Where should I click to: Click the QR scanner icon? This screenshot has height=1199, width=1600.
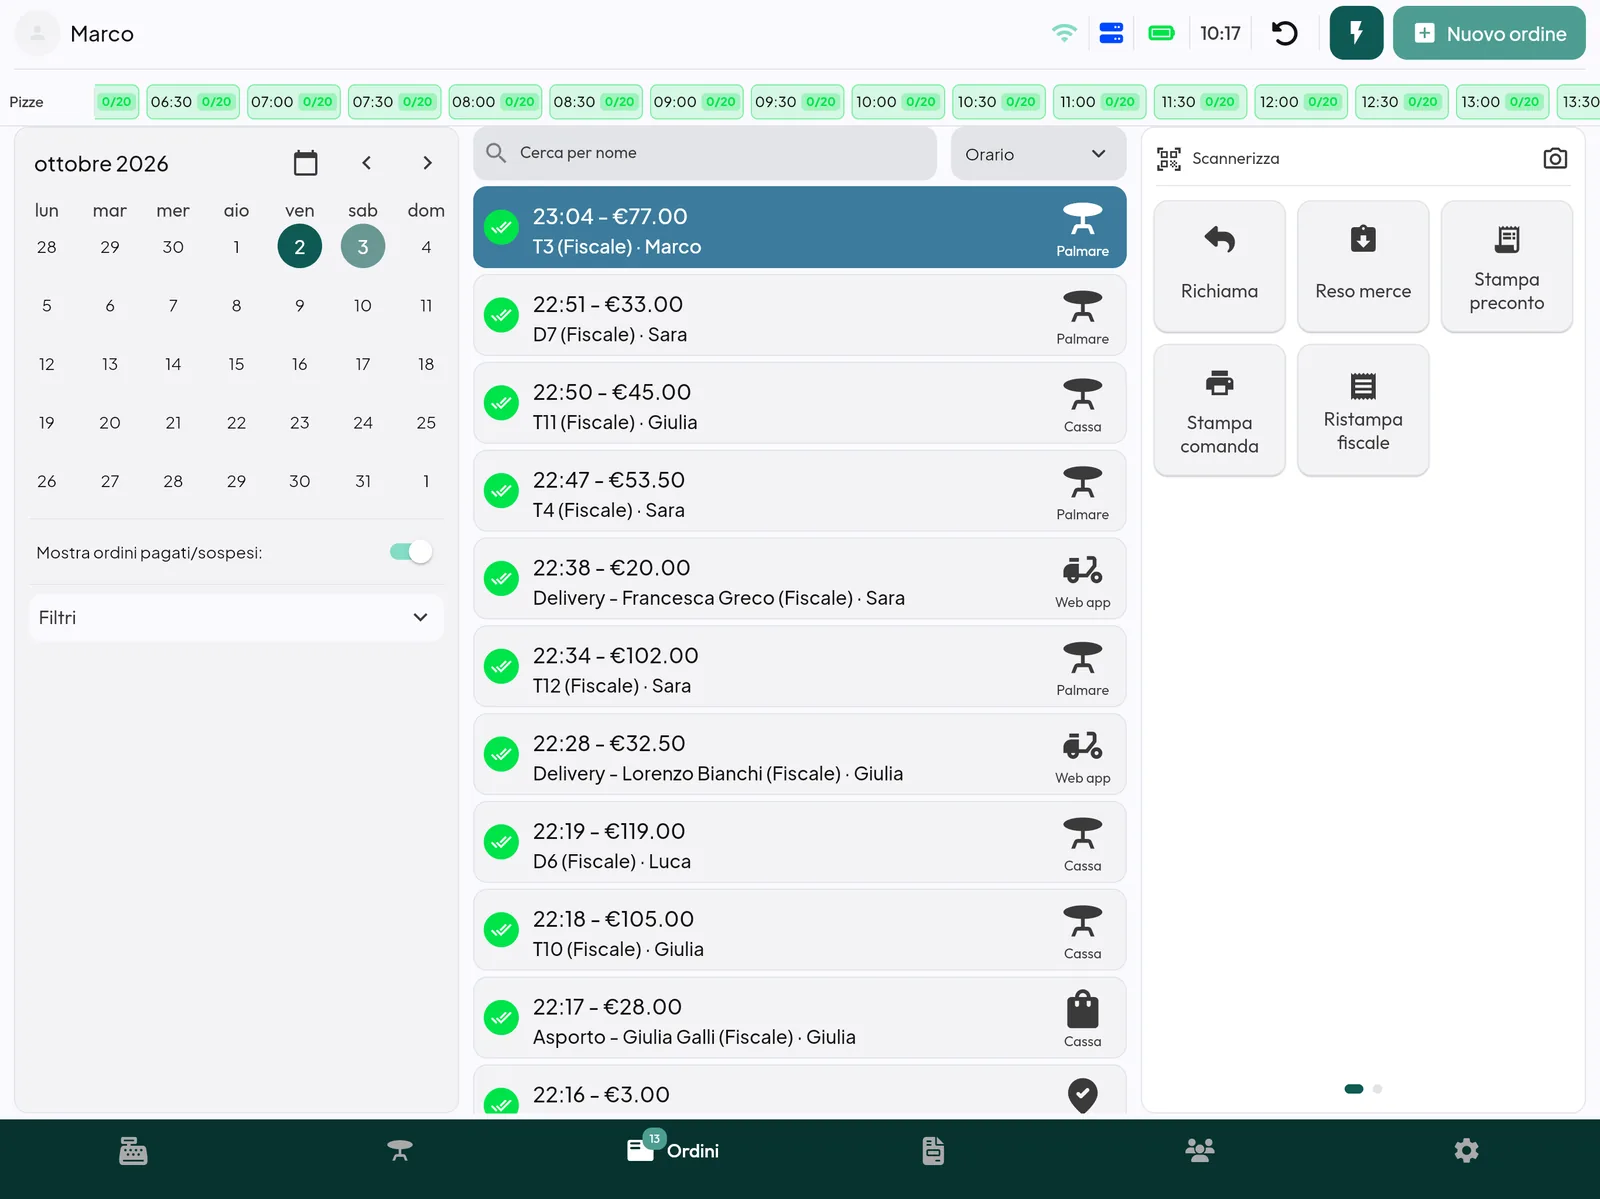coord(1168,158)
